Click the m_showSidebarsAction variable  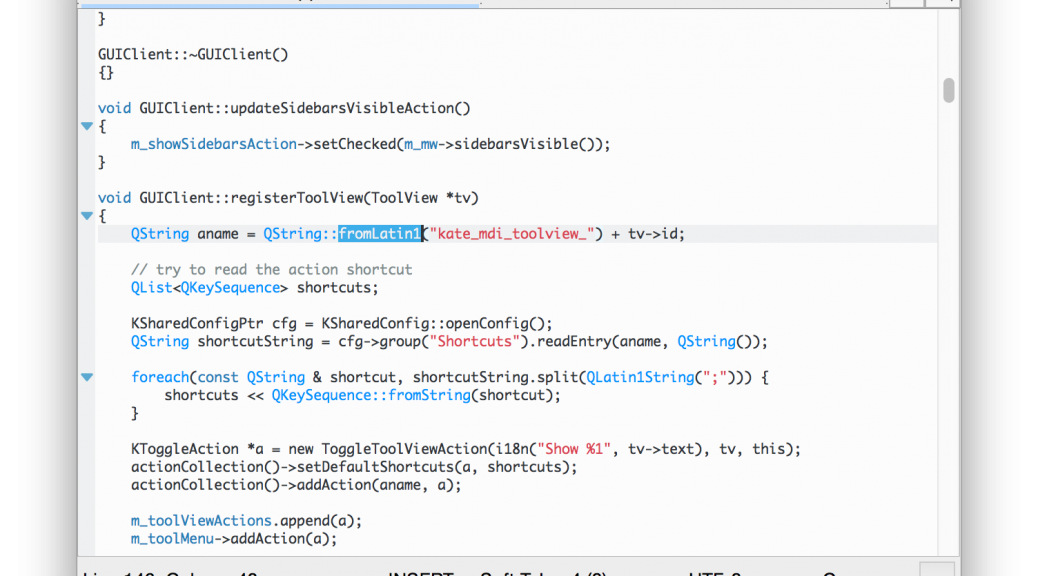[x=214, y=144]
